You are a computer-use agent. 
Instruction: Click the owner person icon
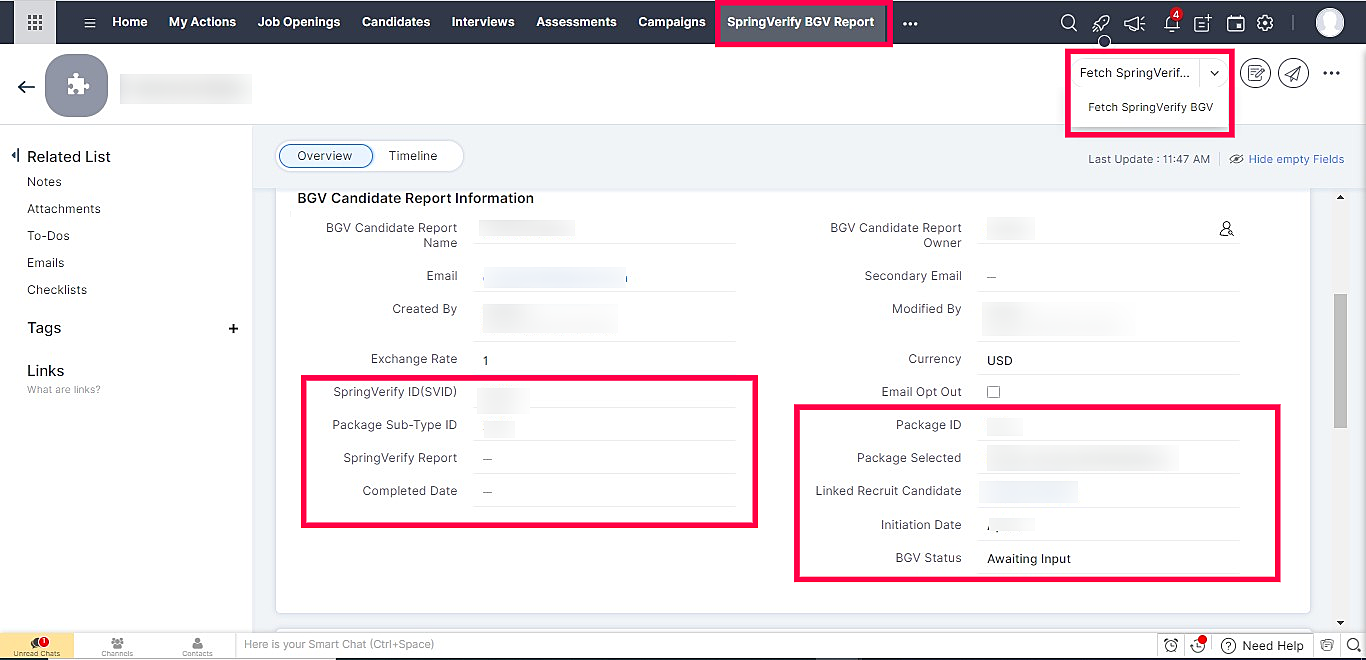(x=1226, y=229)
